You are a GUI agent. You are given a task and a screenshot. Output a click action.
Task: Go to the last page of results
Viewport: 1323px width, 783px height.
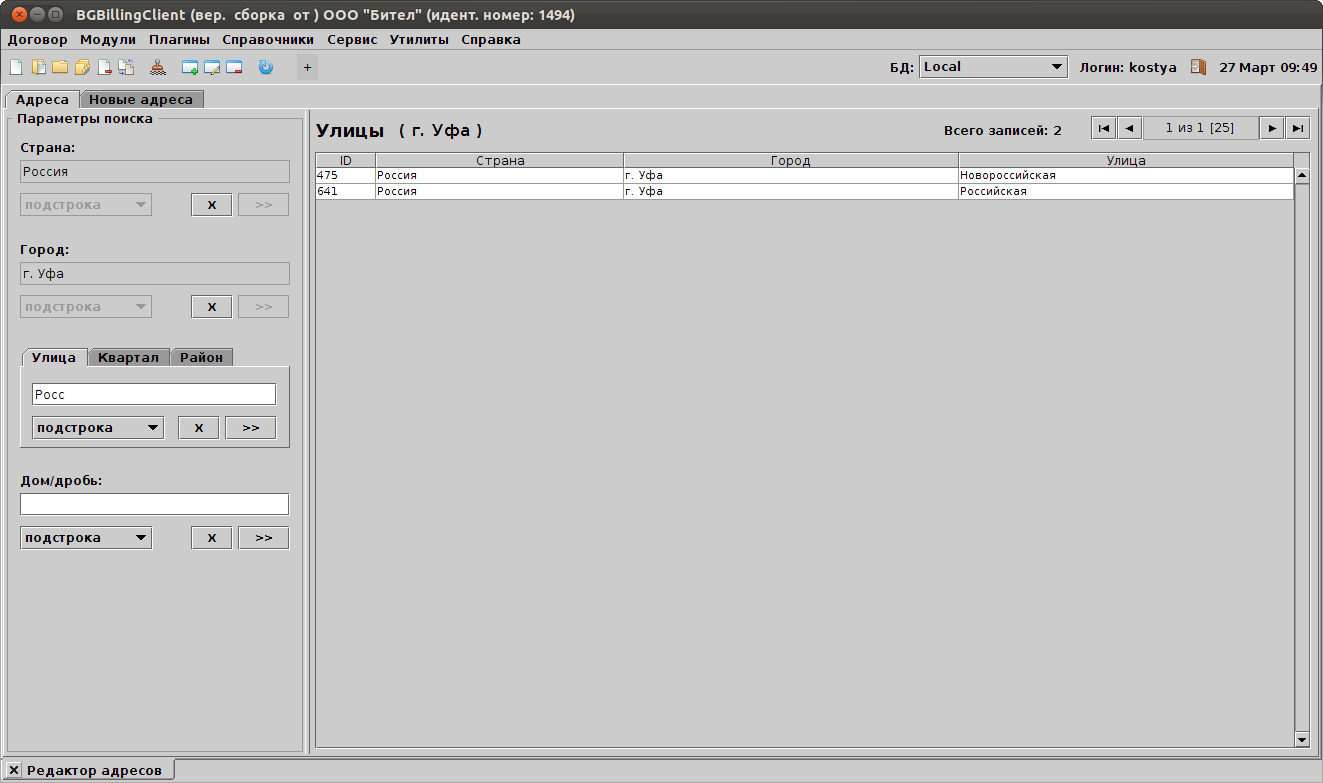[x=1298, y=128]
